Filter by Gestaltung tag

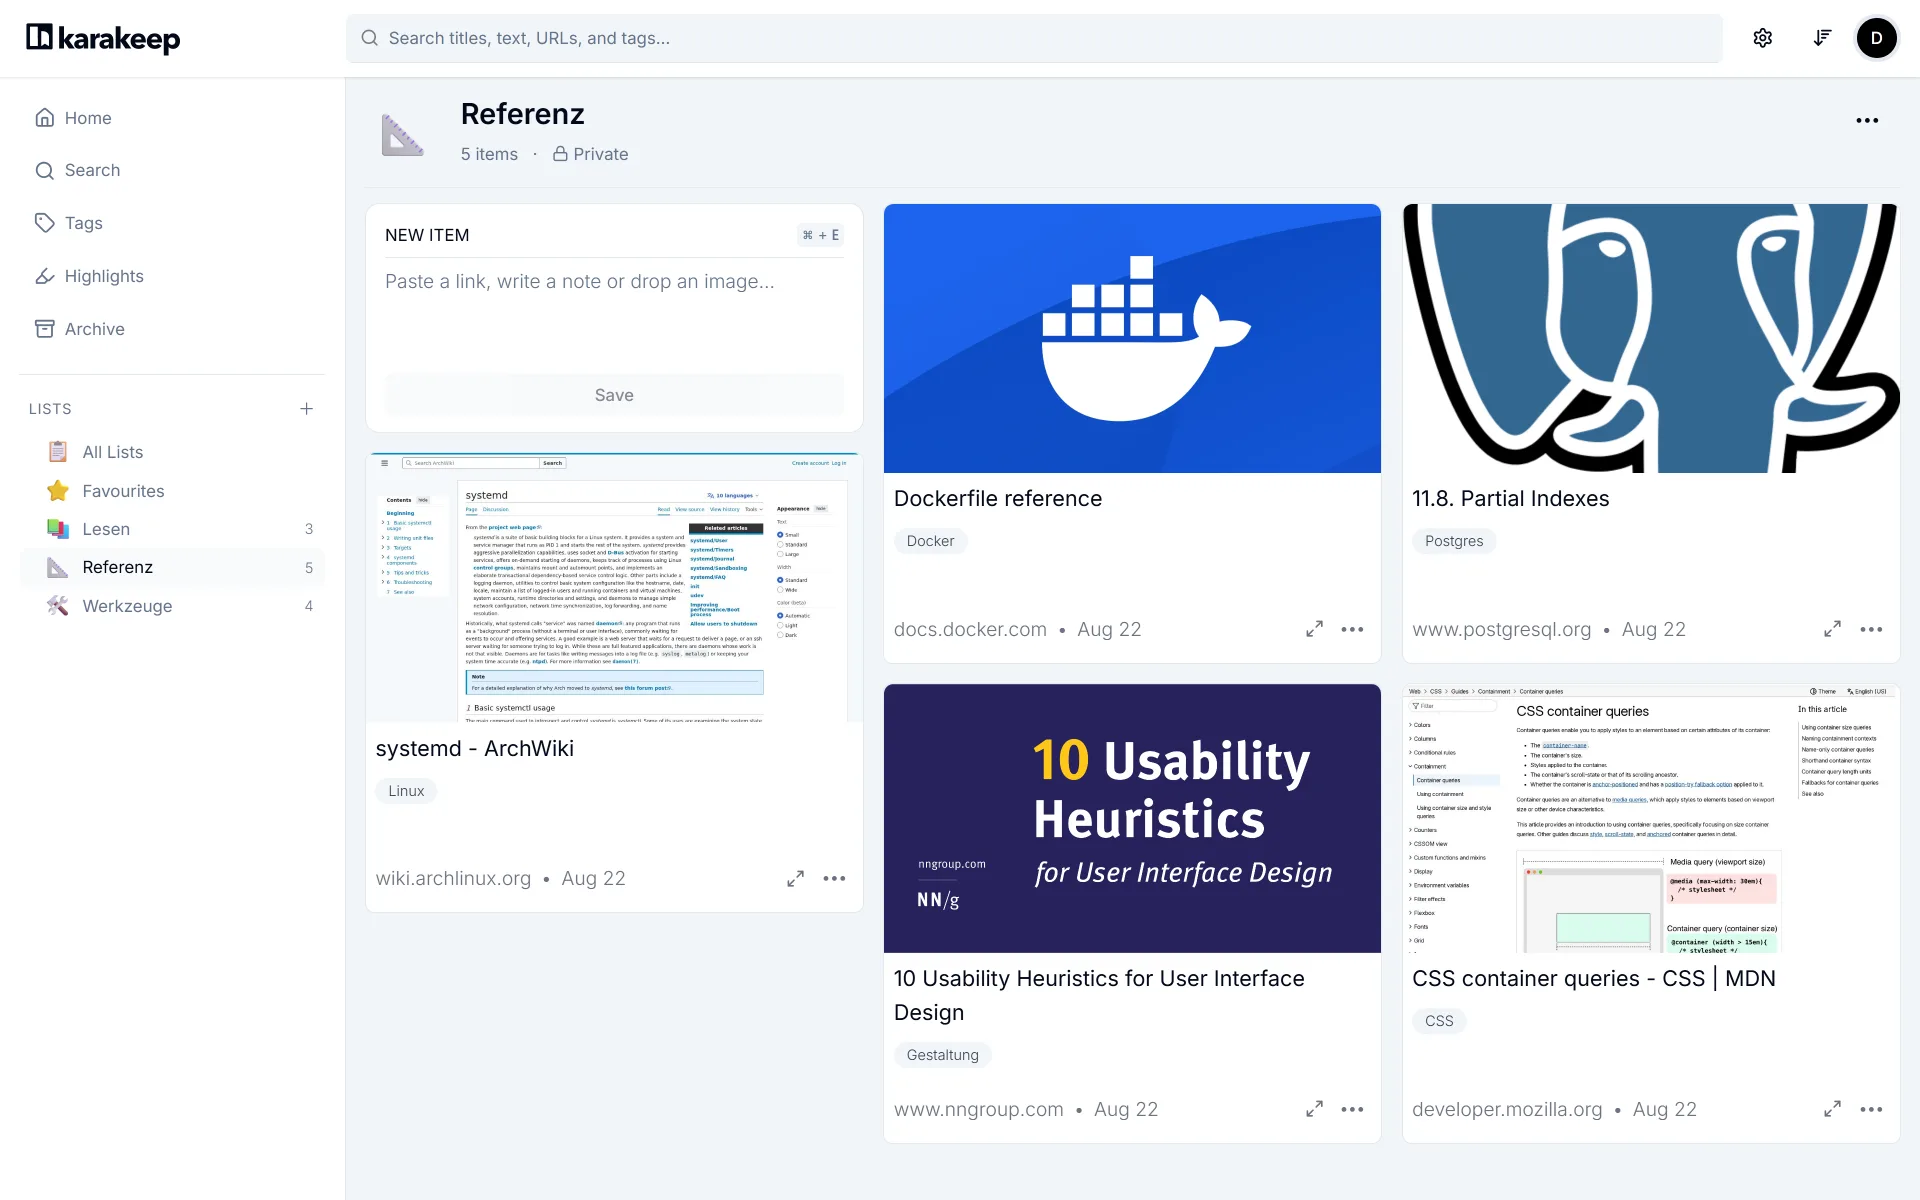coord(942,1055)
